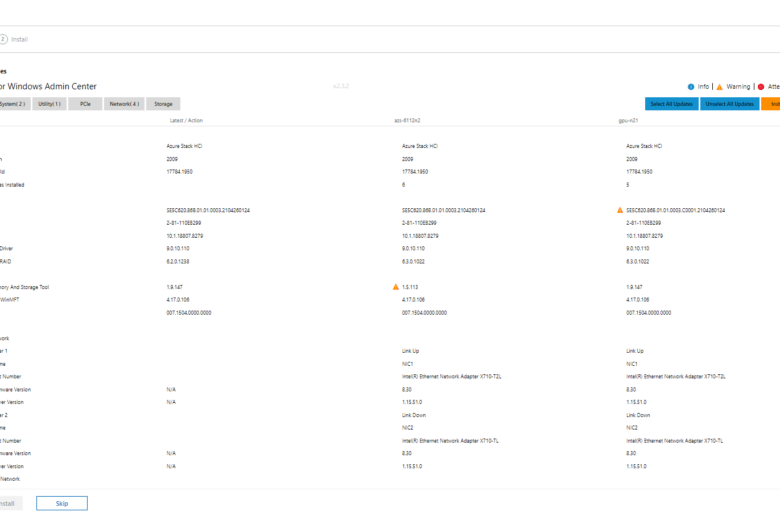Image resolution: width=780 pixels, height=516 pixels.
Task: Click Link Up under azs-6112n2
Action: pyautogui.click(x=410, y=351)
